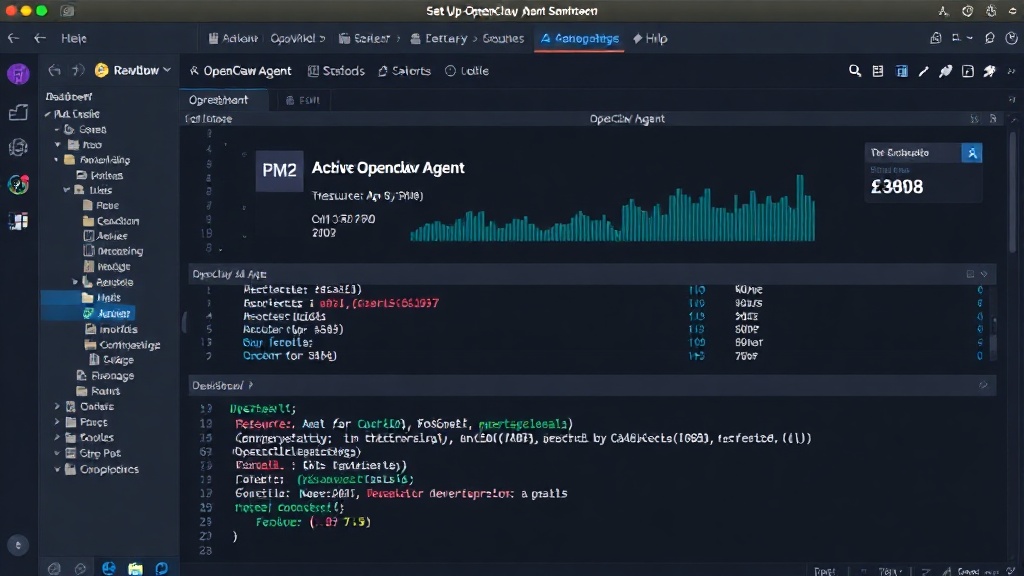
Task: Click the rocket icon in the top toolbar
Action: tap(989, 71)
